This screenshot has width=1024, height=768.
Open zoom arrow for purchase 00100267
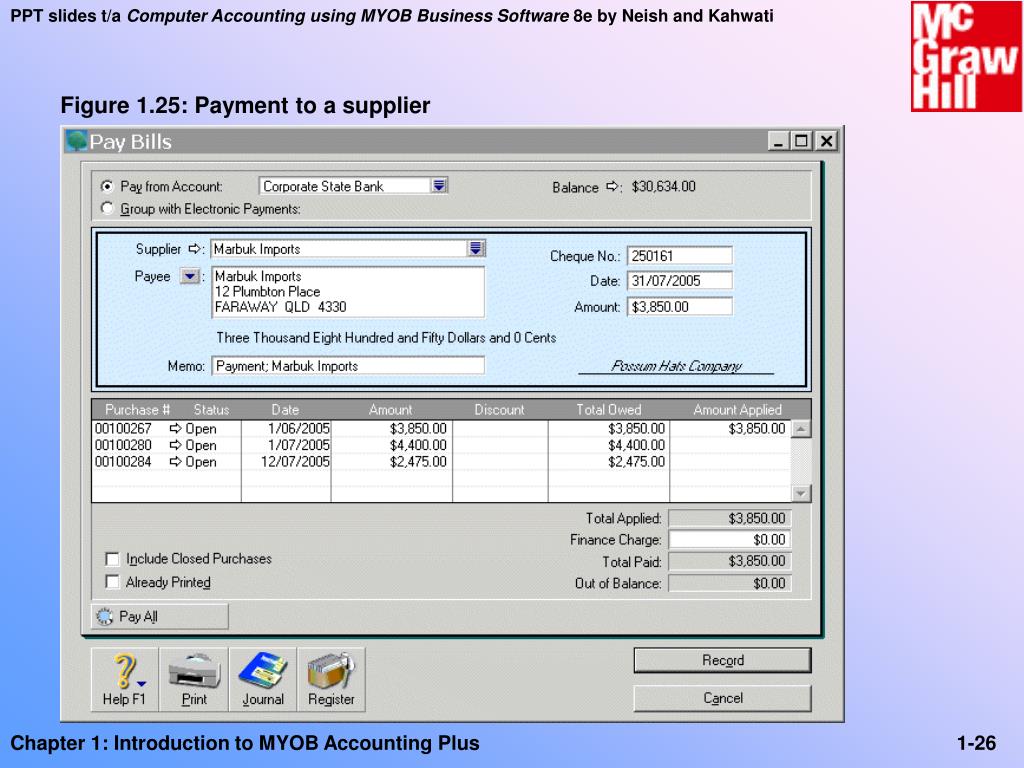click(x=175, y=428)
